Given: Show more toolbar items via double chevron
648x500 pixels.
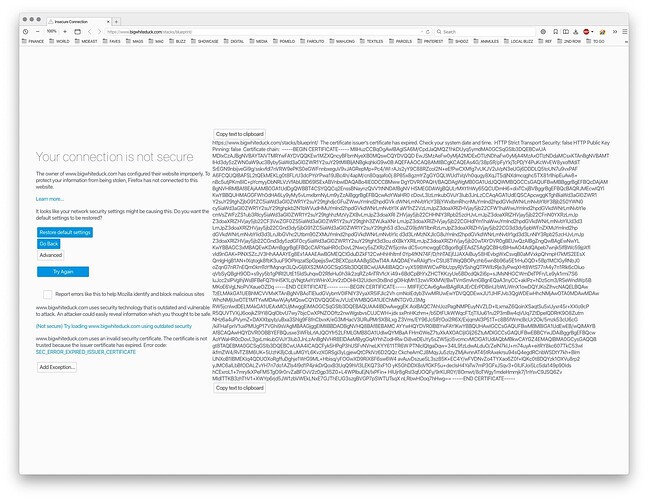Looking at the screenshot, I should click(x=615, y=31).
